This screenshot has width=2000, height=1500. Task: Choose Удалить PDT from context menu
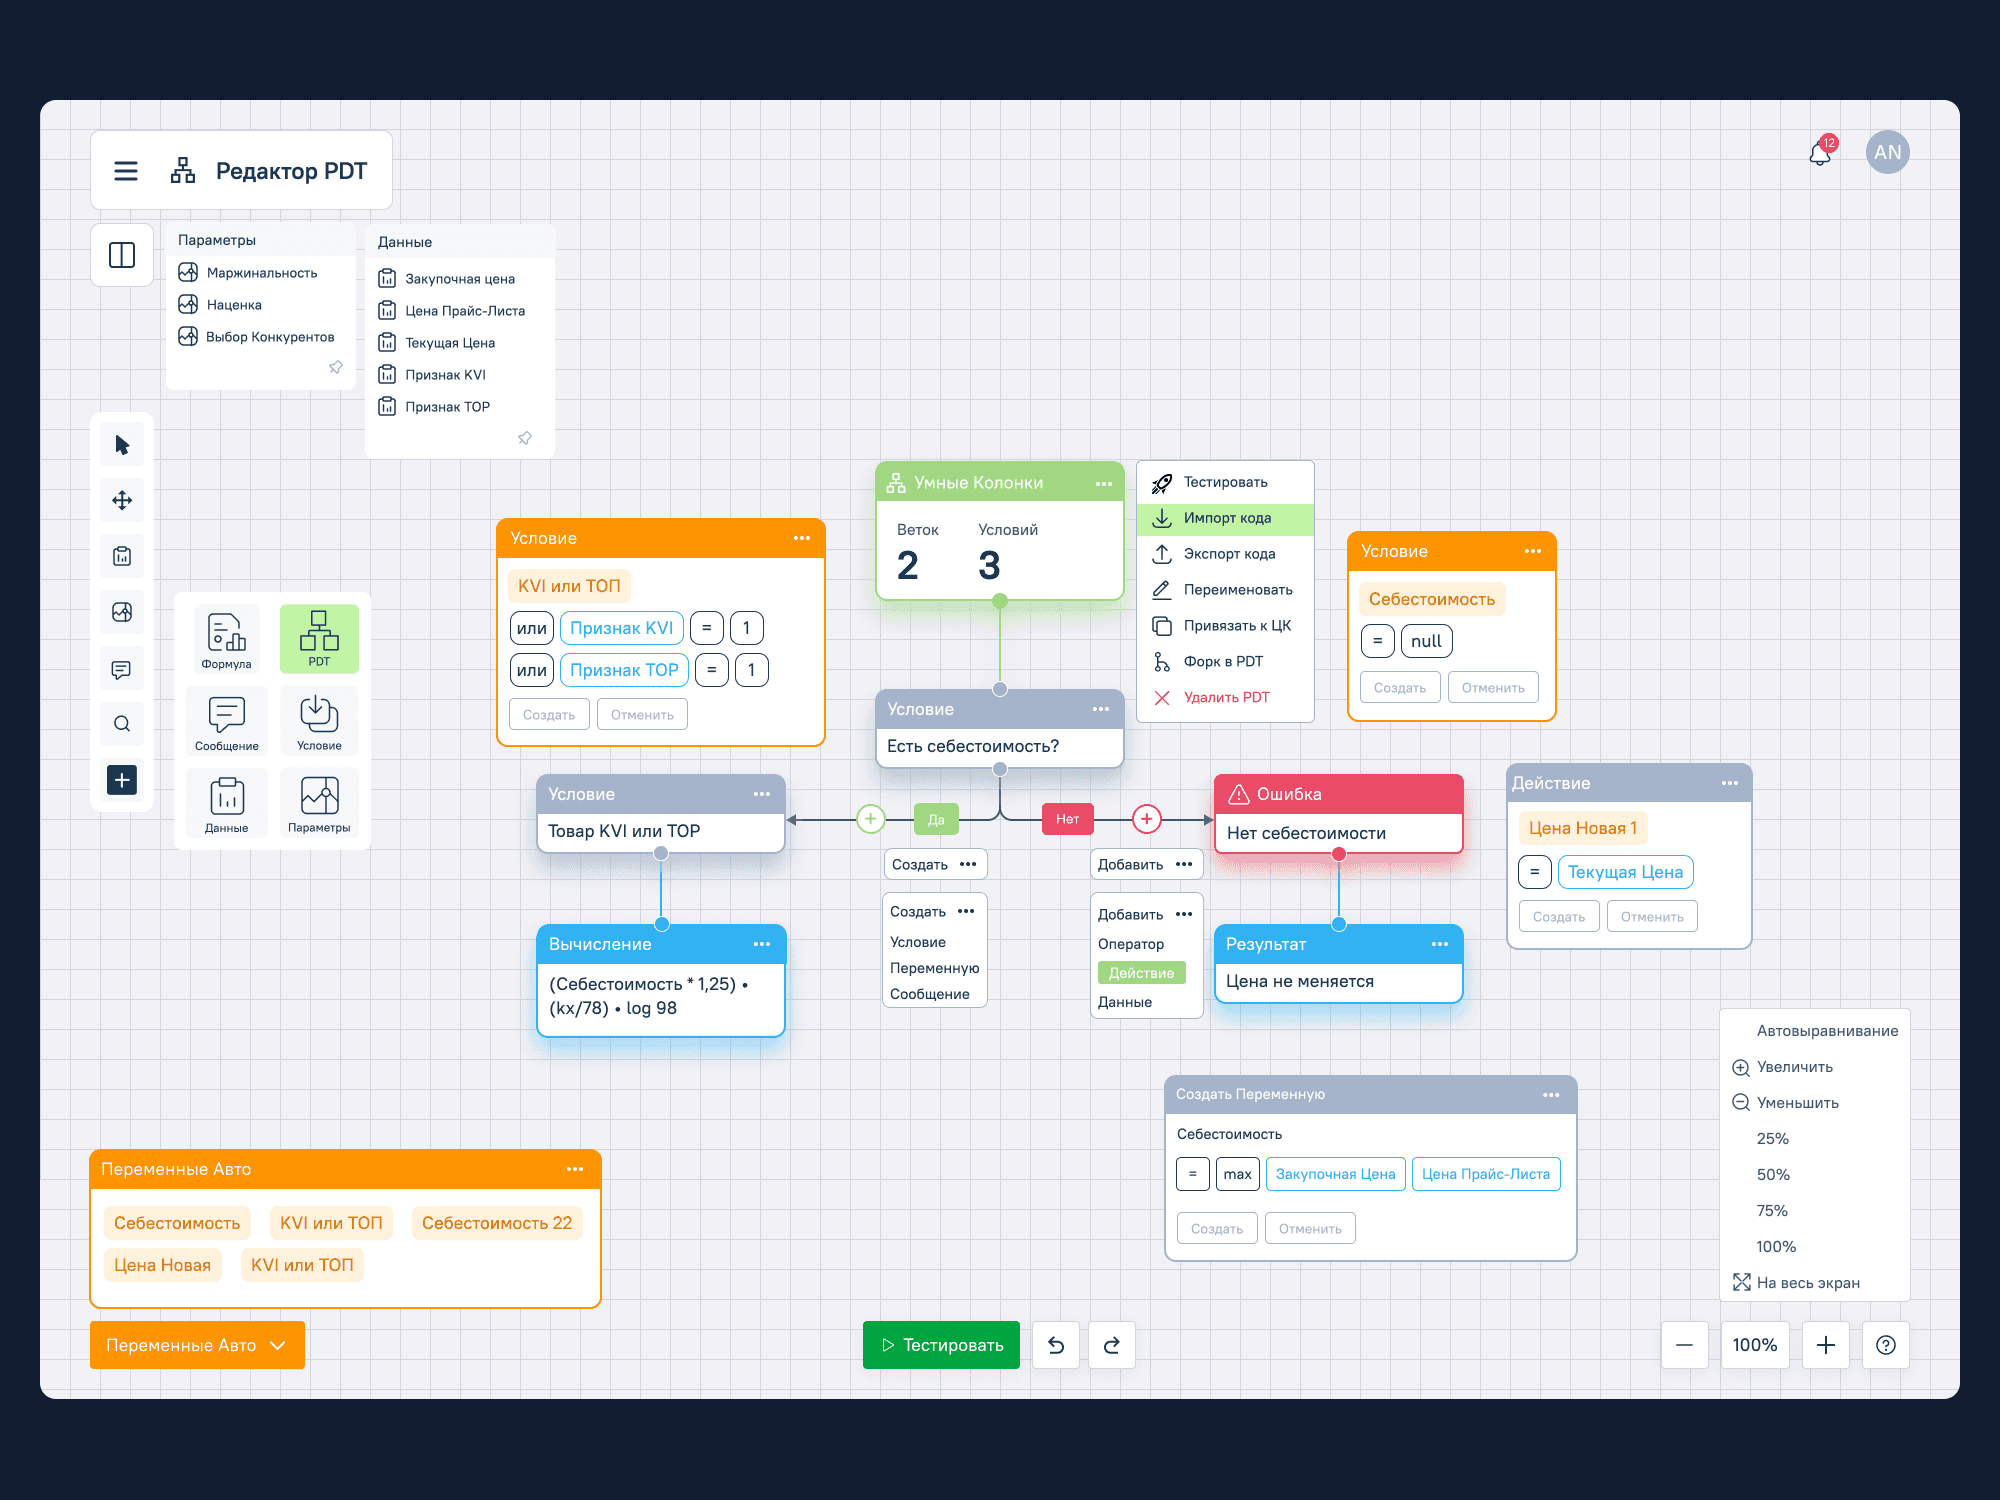(1226, 698)
